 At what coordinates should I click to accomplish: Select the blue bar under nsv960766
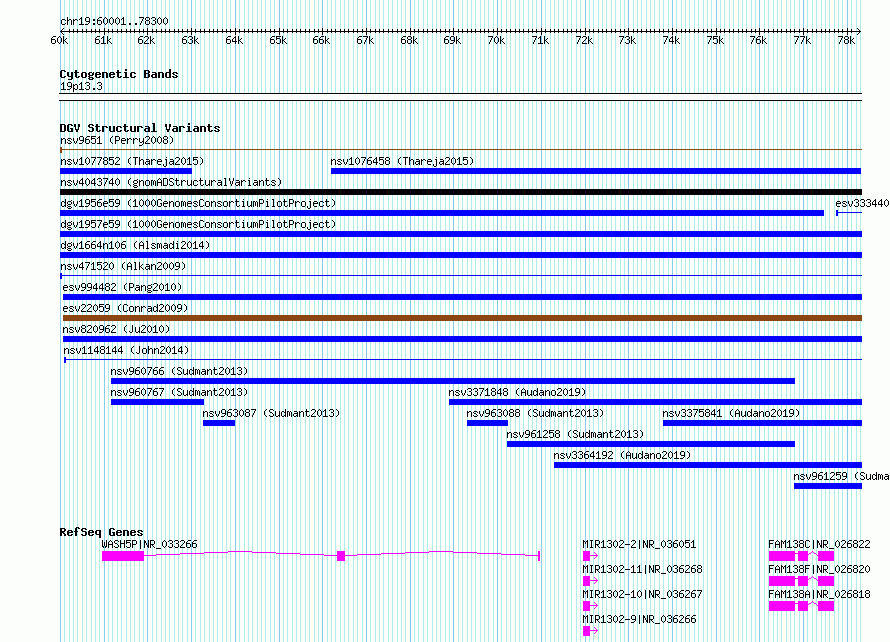(x=453, y=381)
